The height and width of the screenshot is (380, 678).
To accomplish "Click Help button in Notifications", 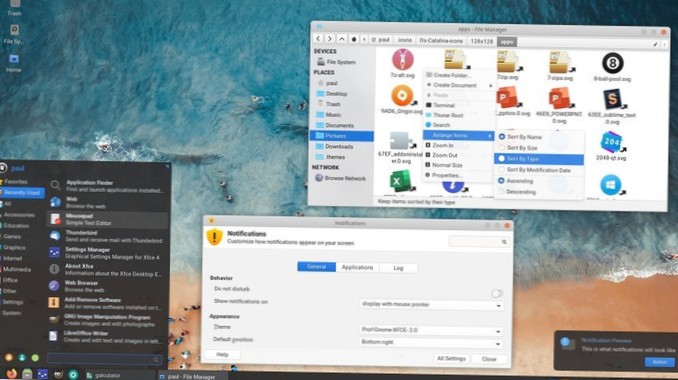I will (x=222, y=354).
